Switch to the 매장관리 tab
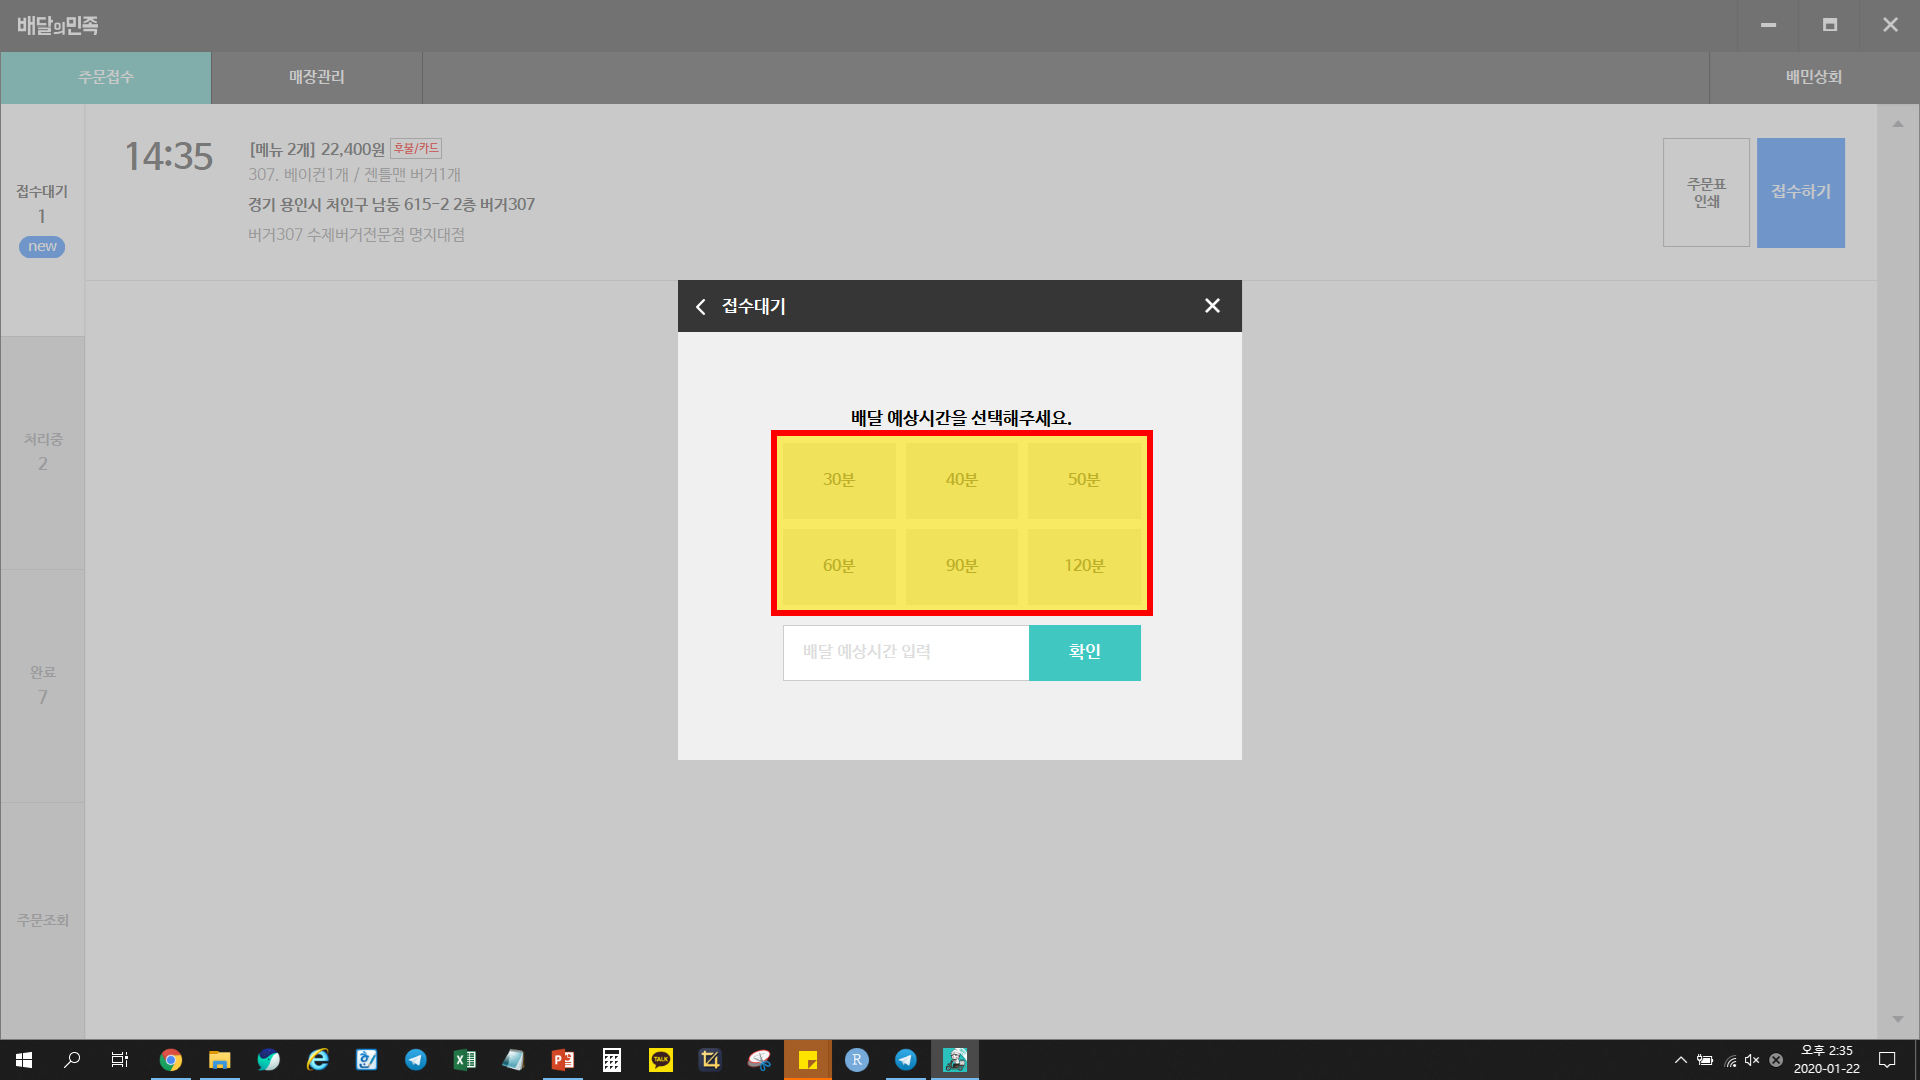1920x1080 pixels. coord(316,77)
